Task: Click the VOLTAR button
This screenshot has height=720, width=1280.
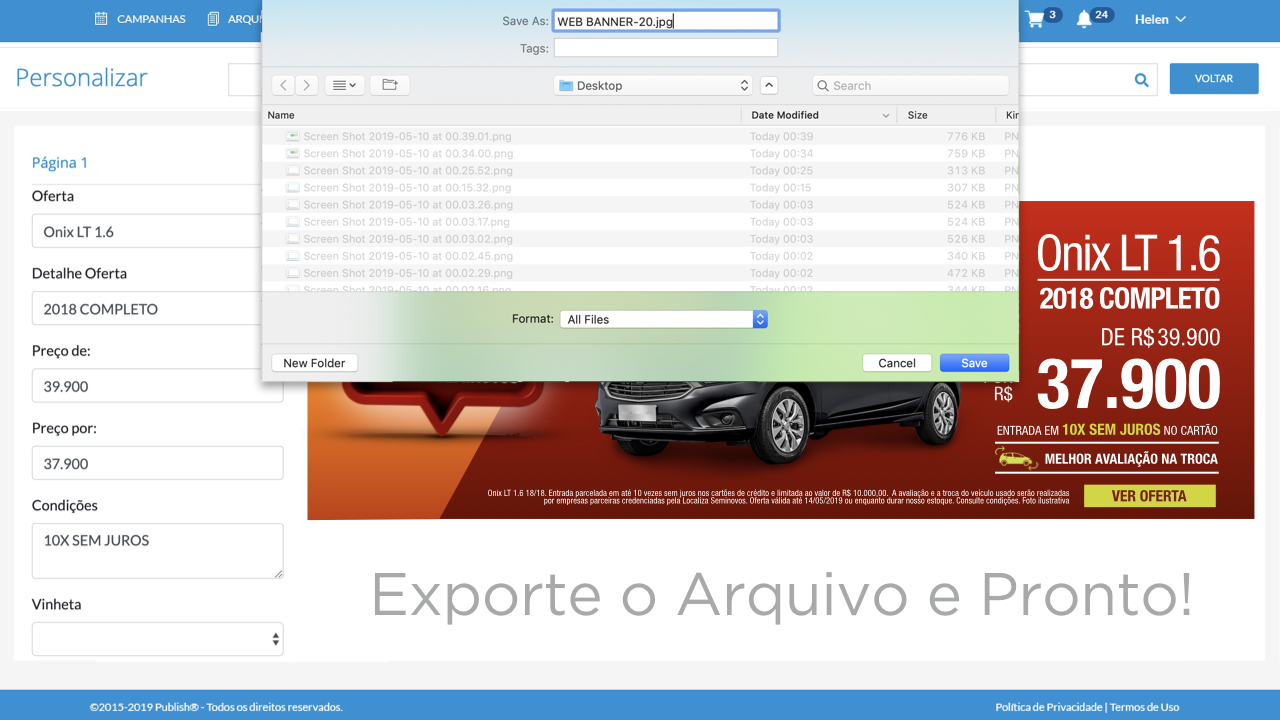Action: click(x=1214, y=79)
